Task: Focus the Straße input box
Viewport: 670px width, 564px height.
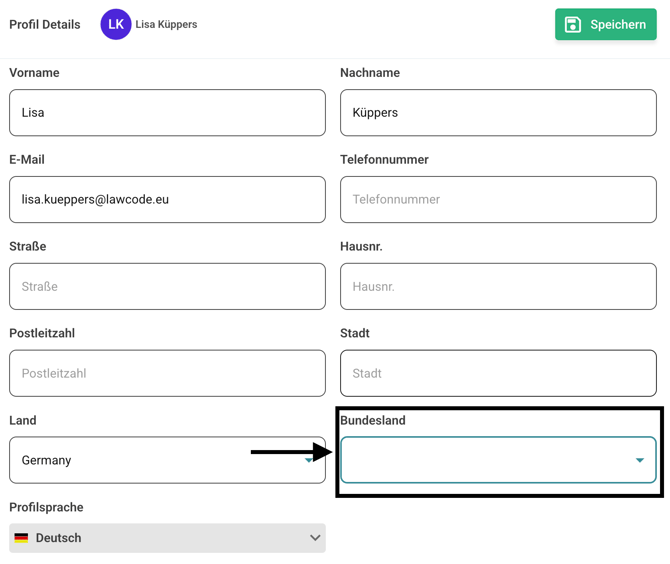Action: (167, 287)
